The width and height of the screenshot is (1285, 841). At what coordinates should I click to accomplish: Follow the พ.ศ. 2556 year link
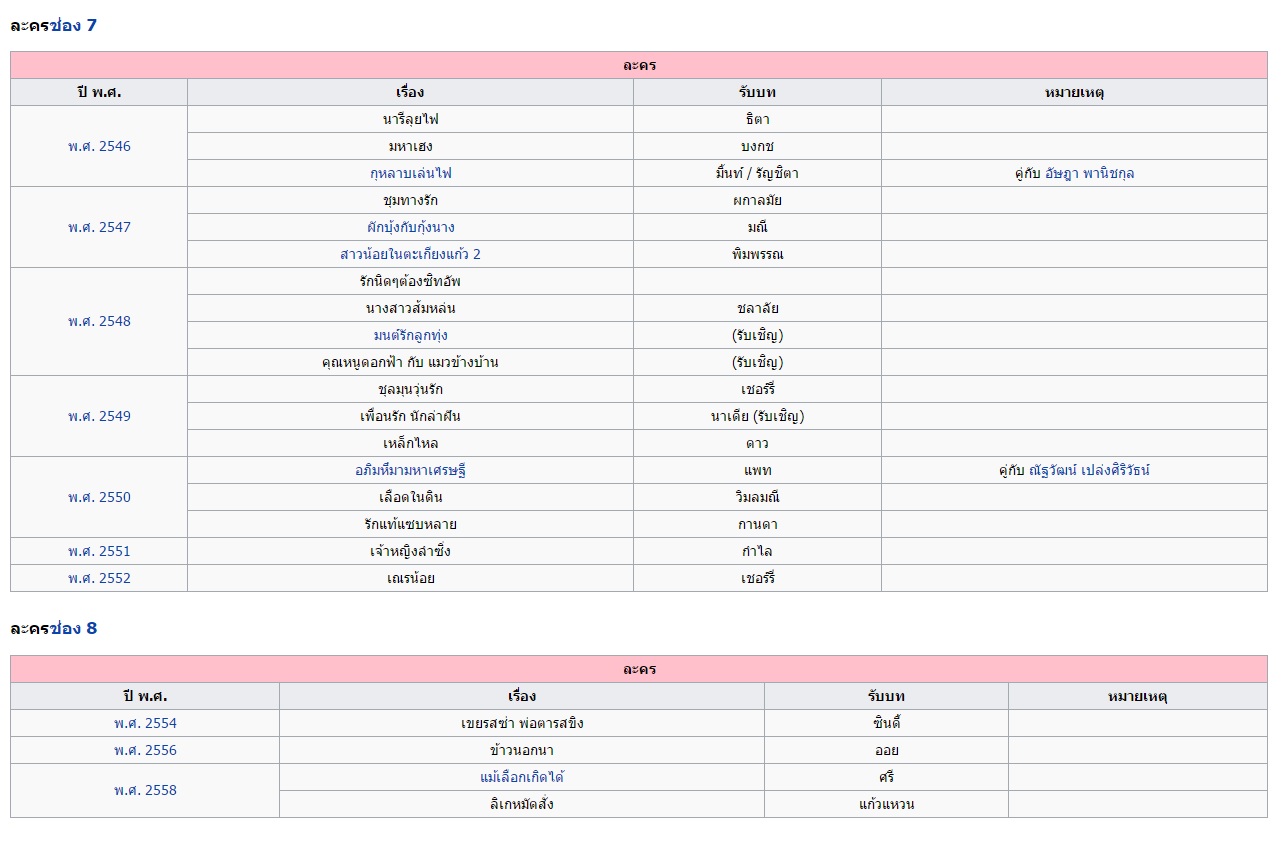pyautogui.click(x=145, y=750)
